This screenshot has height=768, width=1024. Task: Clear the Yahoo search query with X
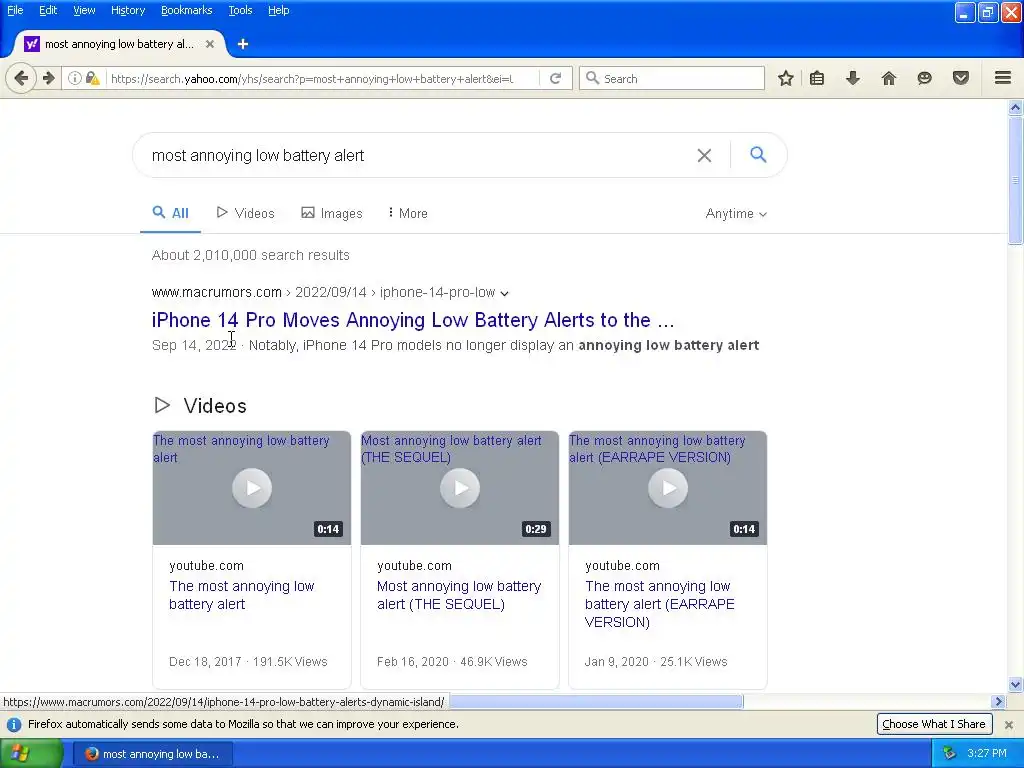[704, 155]
